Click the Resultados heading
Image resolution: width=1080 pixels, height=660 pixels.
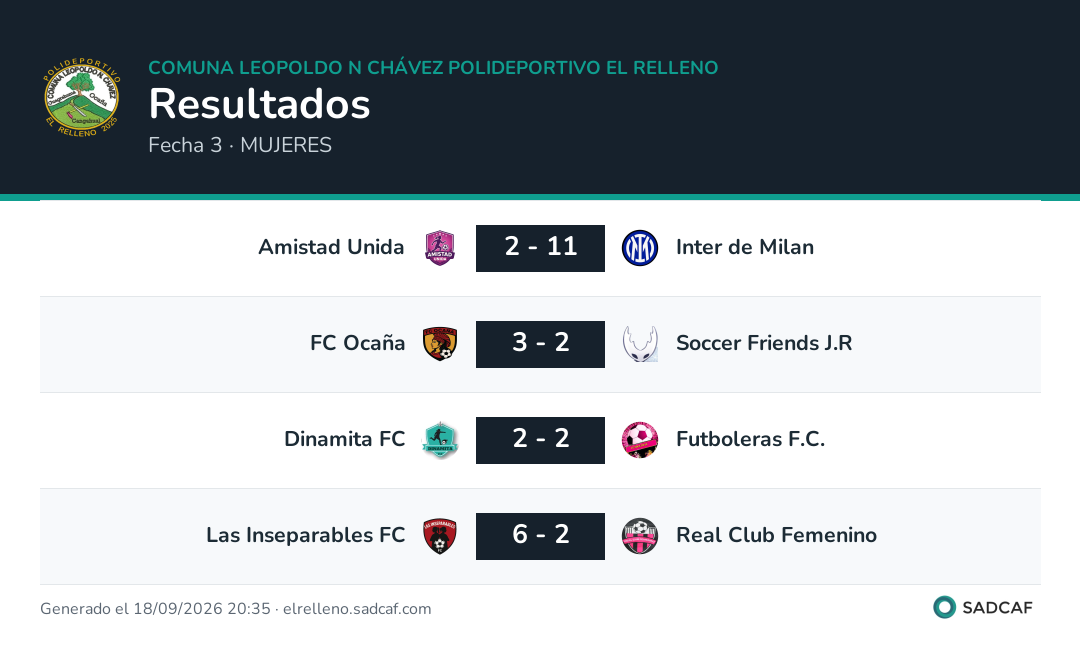click(260, 104)
